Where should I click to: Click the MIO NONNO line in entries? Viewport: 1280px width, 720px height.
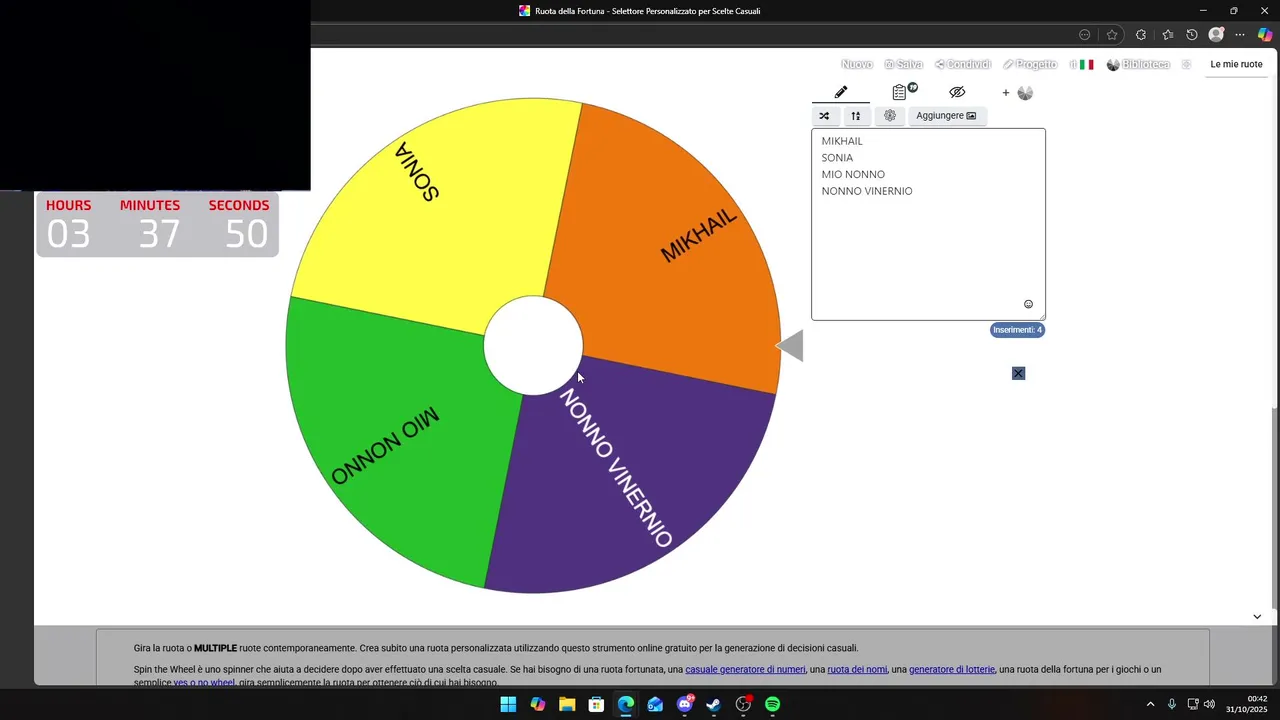point(853,175)
